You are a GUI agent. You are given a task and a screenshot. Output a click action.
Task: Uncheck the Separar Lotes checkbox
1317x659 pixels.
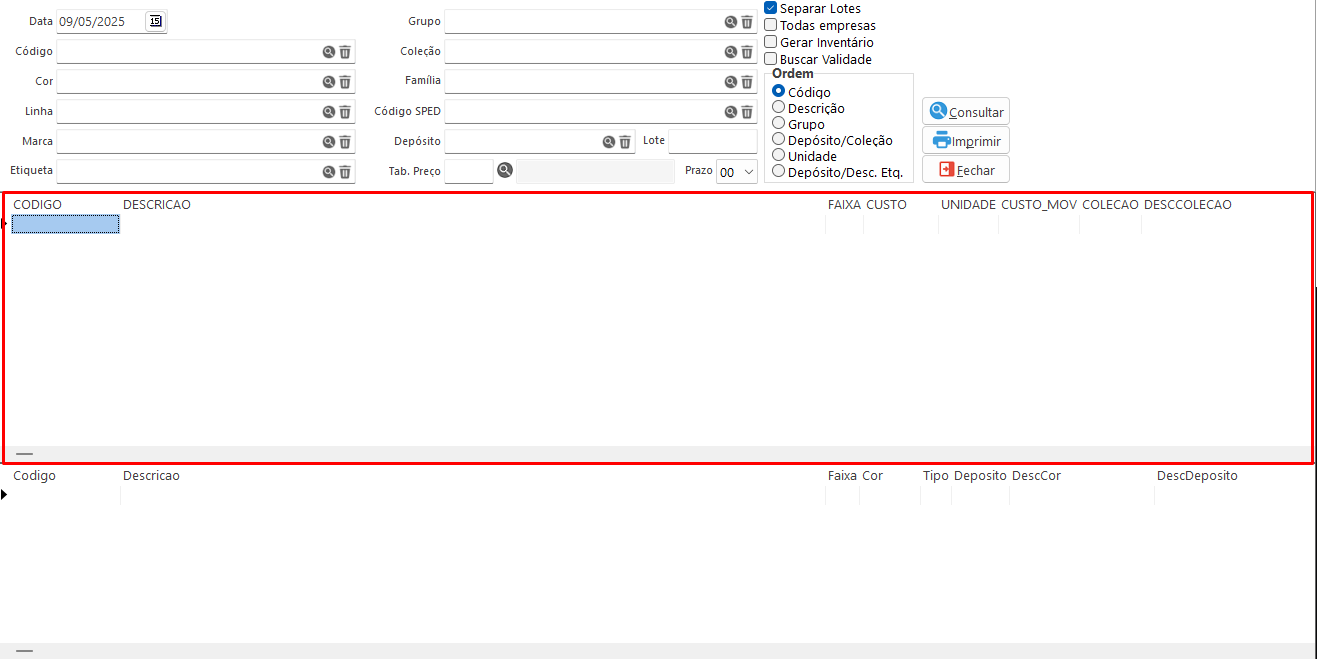click(x=771, y=8)
